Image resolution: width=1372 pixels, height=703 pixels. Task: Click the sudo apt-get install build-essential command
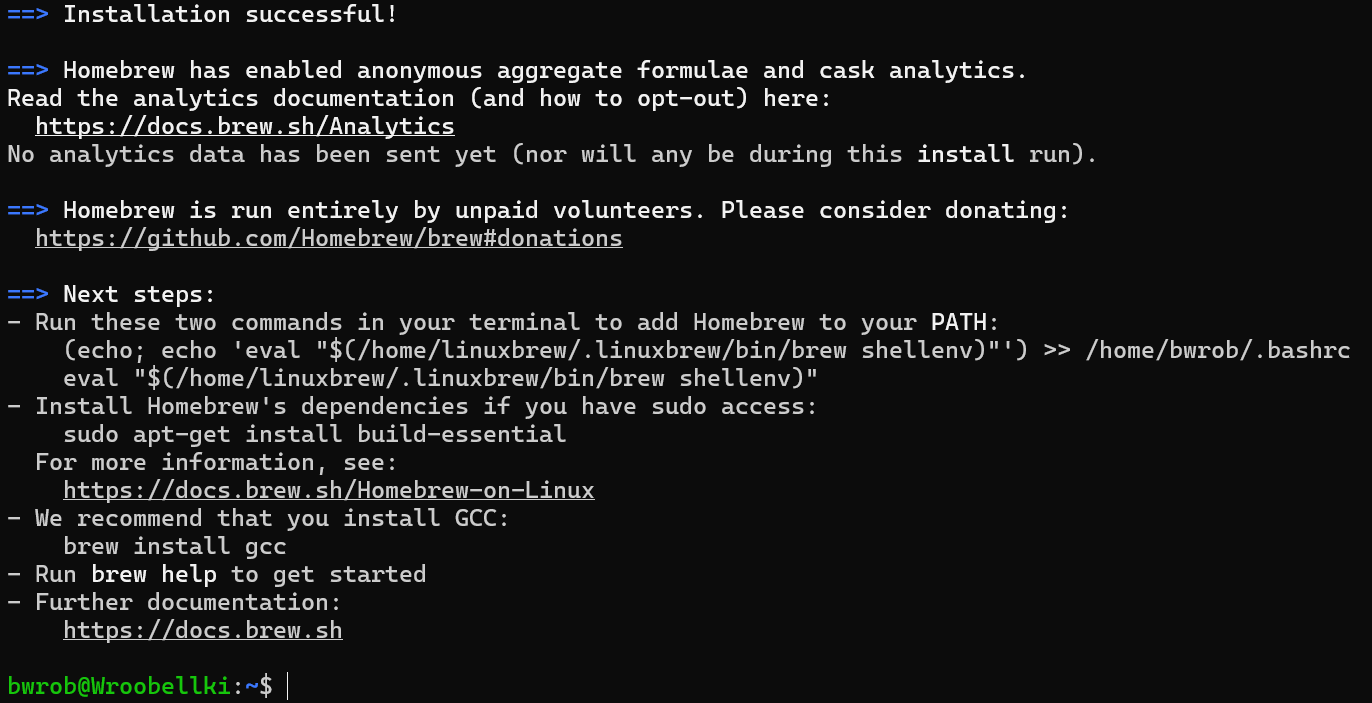315,434
